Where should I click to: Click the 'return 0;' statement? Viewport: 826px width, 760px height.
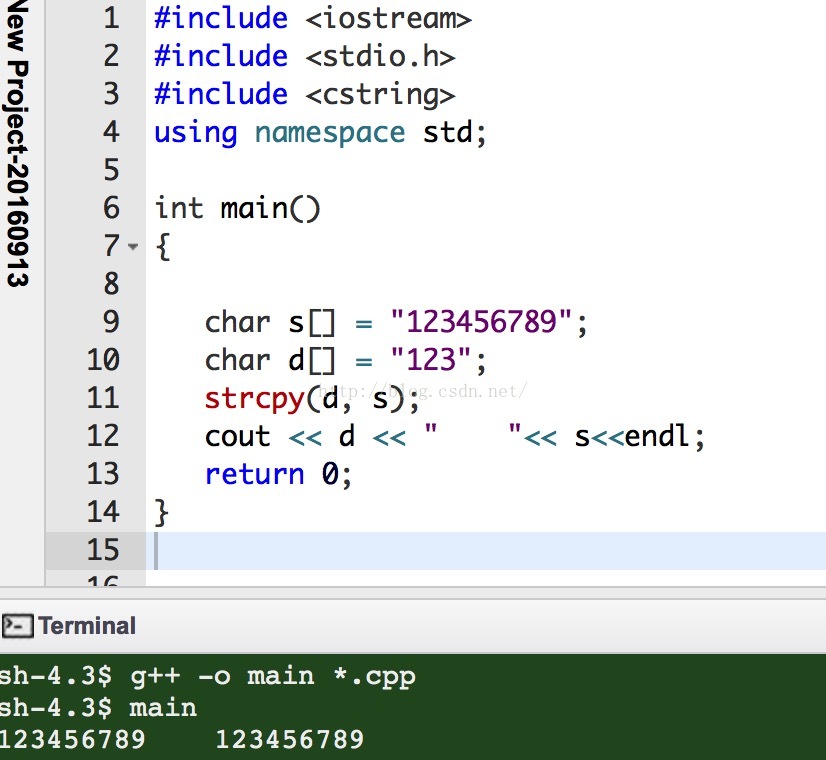point(278,474)
